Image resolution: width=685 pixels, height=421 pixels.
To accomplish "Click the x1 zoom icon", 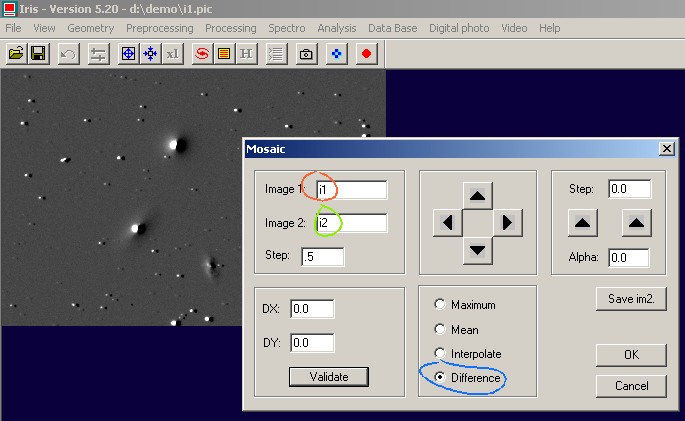I will pyautogui.click(x=173, y=54).
